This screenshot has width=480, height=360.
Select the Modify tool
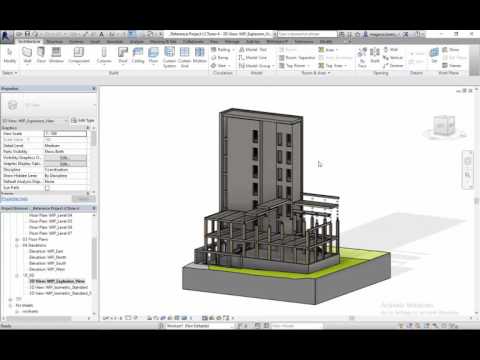click(10, 55)
